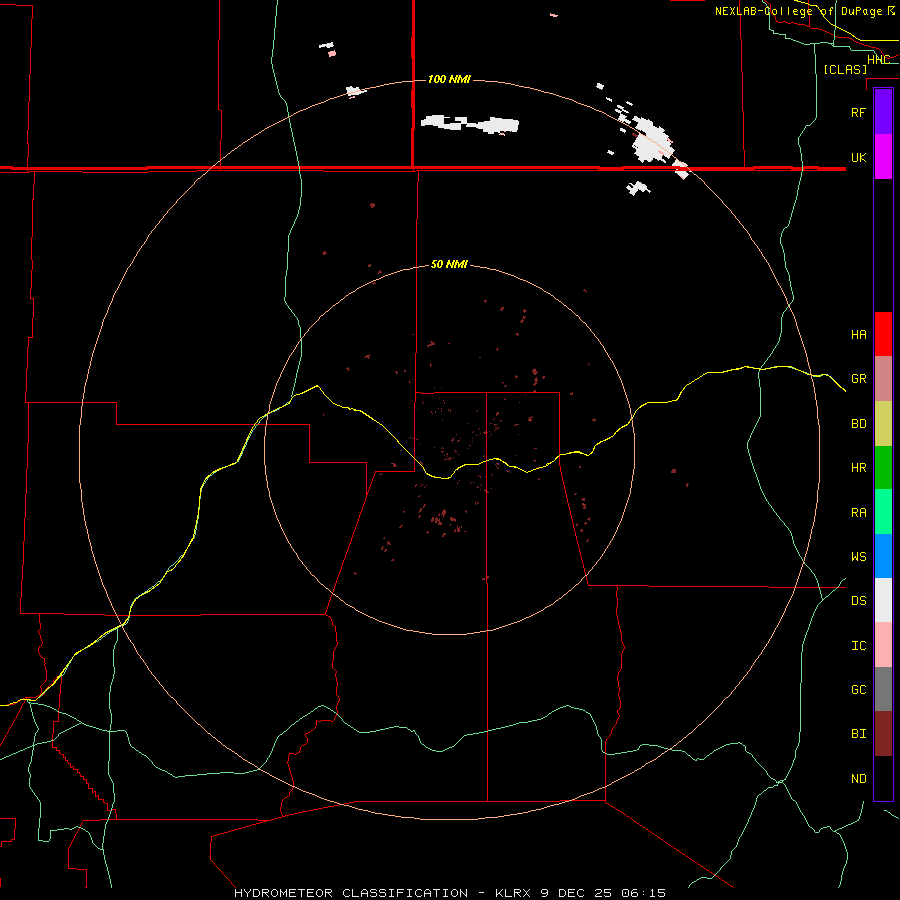Click the "BD" legend label
The height and width of the screenshot is (900, 900).
pos(858,424)
